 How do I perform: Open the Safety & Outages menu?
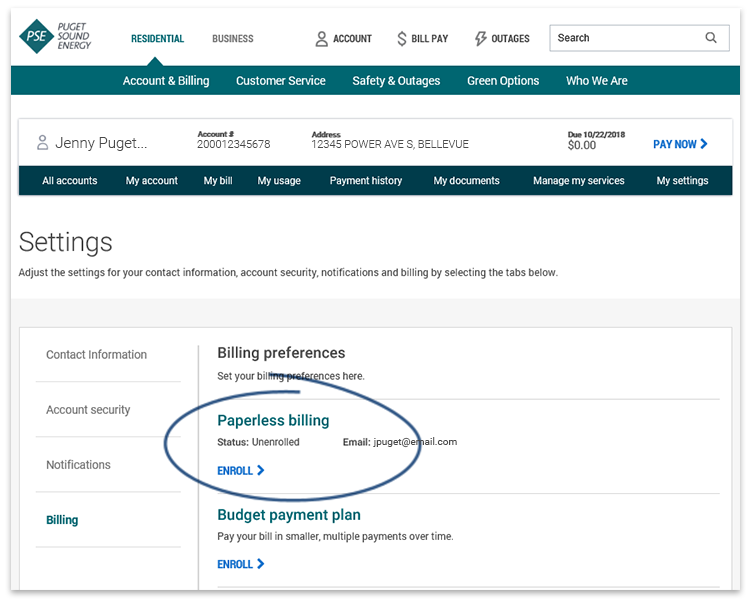click(x=396, y=80)
